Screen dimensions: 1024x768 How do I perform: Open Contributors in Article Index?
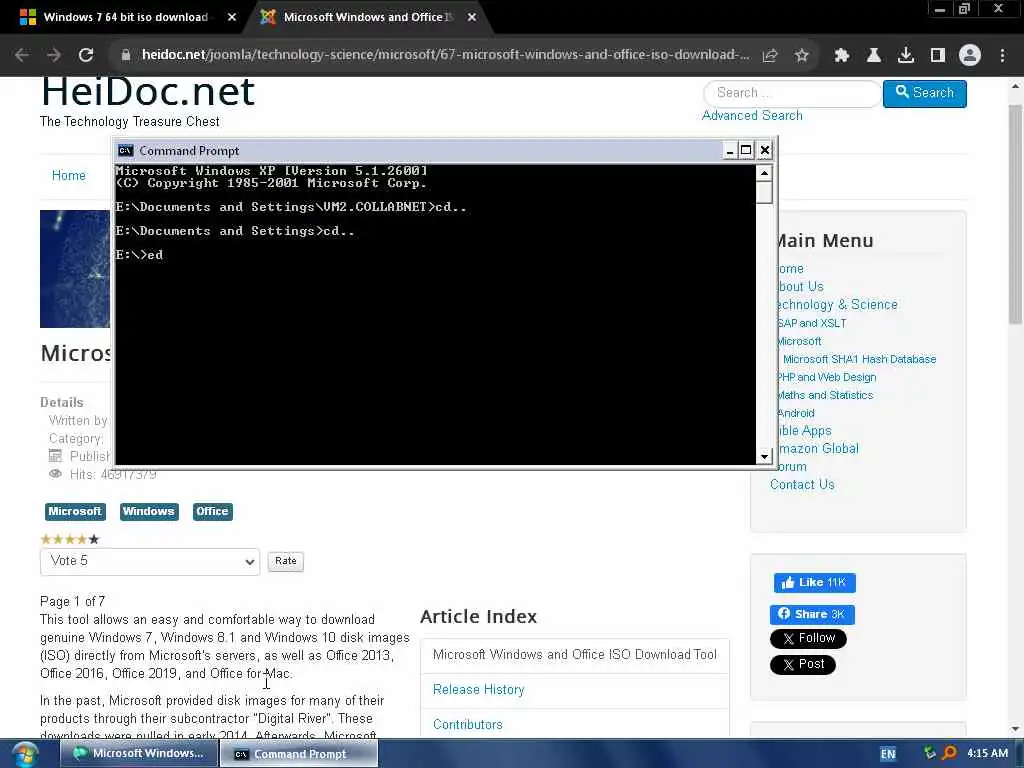(468, 725)
